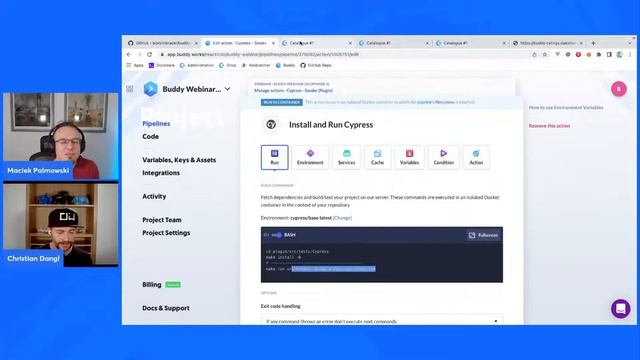Screen dimensions: 640x360
Task: Click Maciek Palmowski's webcam video
Action: 60,136
